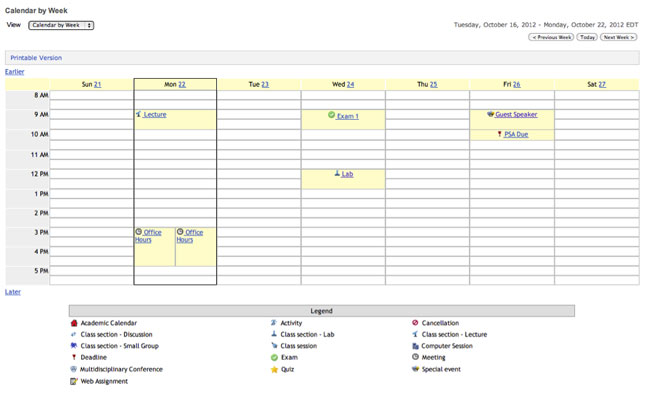Click the Lecture icon in Monday's 9 AM slot
The height and width of the screenshot is (401, 648).
pyautogui.click(x=139, y=115)
